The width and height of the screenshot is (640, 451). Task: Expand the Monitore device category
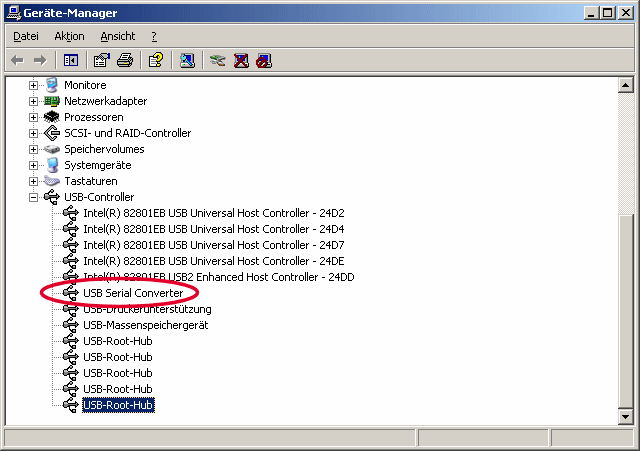[34, 85]
